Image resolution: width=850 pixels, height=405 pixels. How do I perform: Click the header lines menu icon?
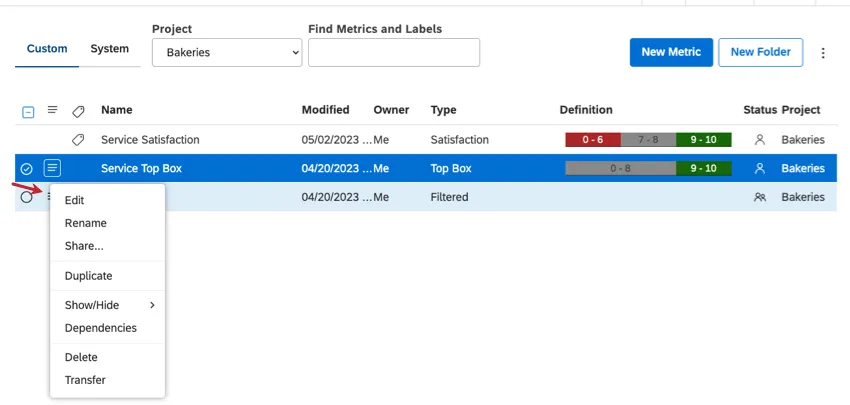(x=53, y=110)
